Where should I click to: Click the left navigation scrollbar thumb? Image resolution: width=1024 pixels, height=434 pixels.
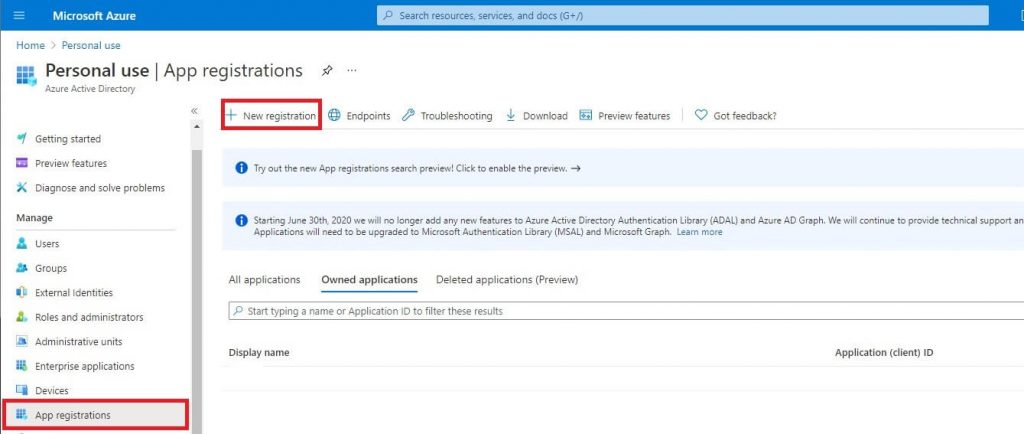[x=197, y=290]
